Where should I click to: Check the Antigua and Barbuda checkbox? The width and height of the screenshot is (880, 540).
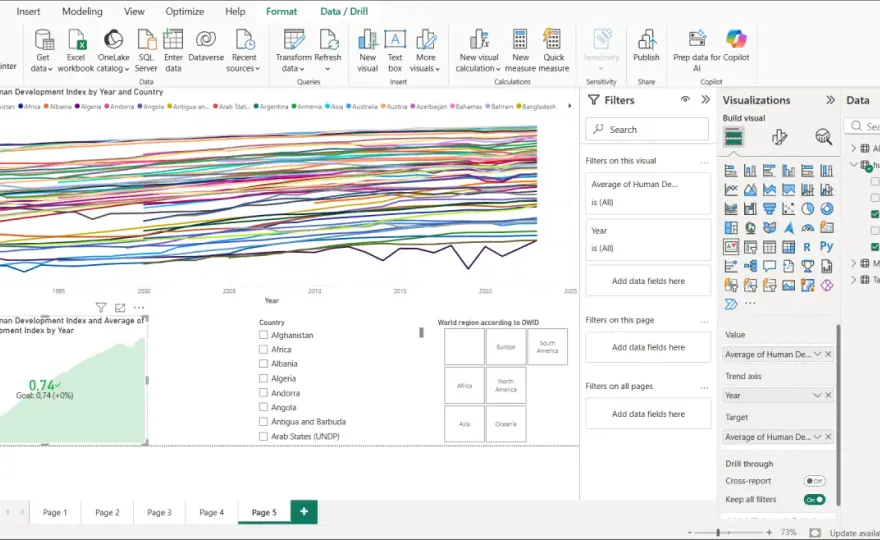click(x=263, y=422)
